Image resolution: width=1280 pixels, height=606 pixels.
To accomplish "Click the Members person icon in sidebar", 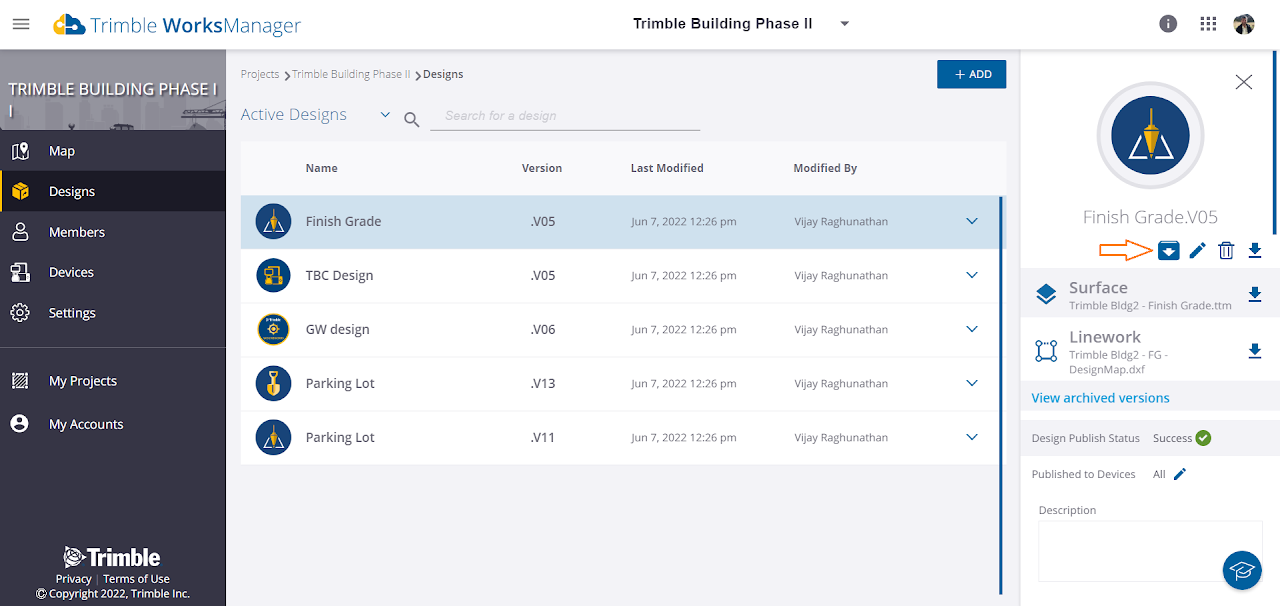I will [x=20, y=232].
